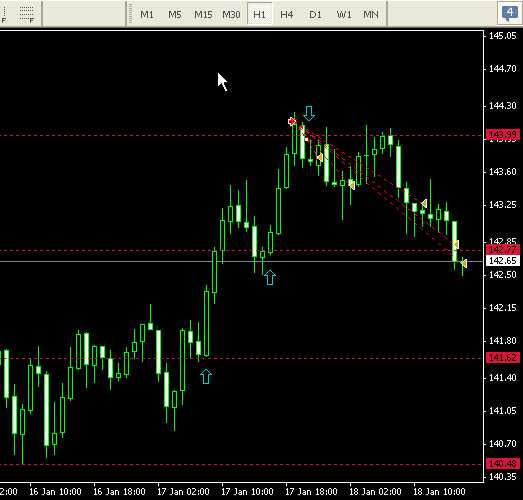Click the 141.40 price scale value
The image size is (523, 500).
click(x=503, y=378)
